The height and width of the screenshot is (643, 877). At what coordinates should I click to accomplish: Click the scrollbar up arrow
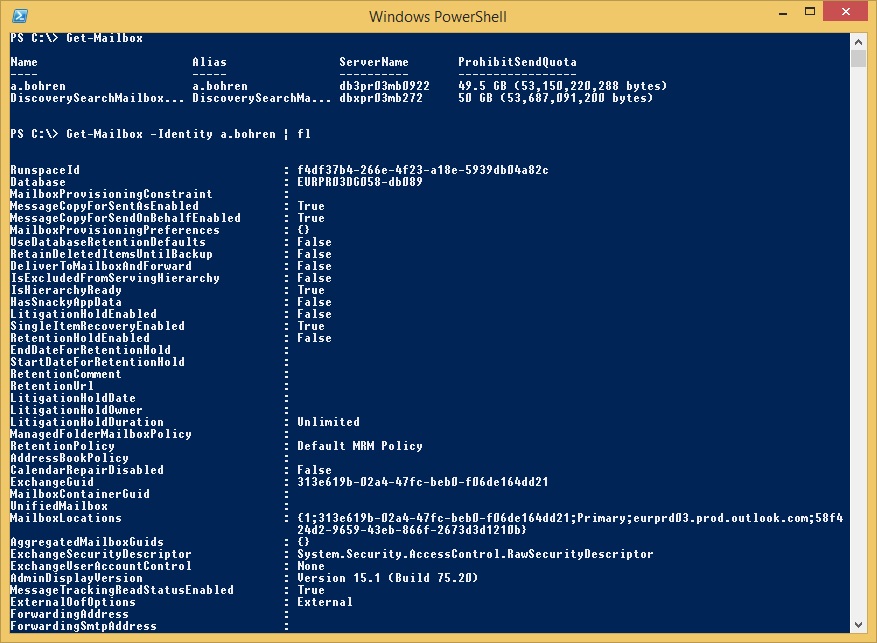pos(858,40)
